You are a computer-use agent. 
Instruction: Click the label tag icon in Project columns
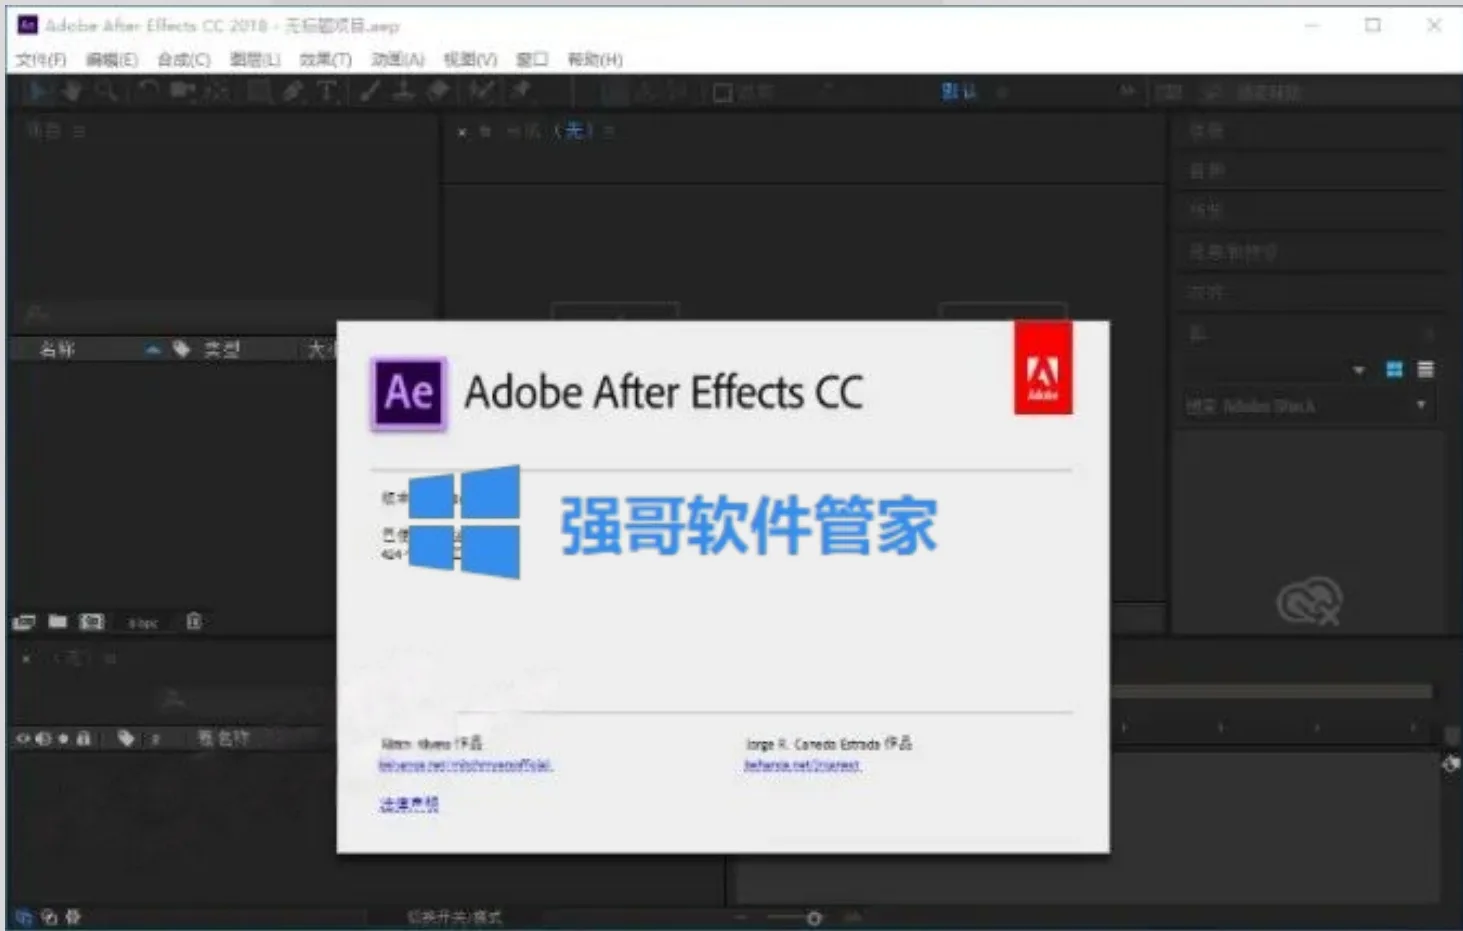181,349
